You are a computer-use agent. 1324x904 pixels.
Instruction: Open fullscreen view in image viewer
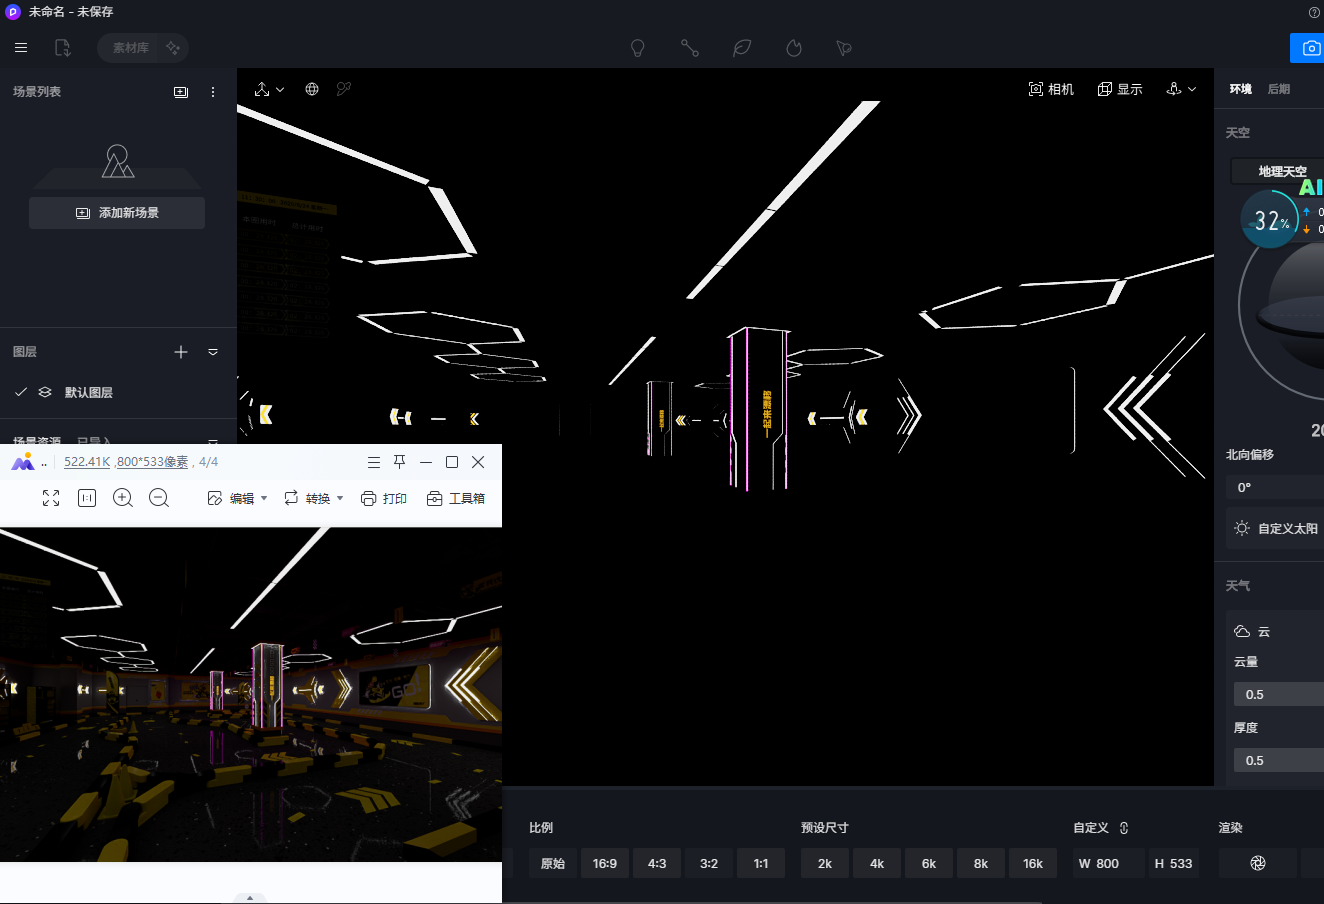pyautogui.click(x=51, y=498)
